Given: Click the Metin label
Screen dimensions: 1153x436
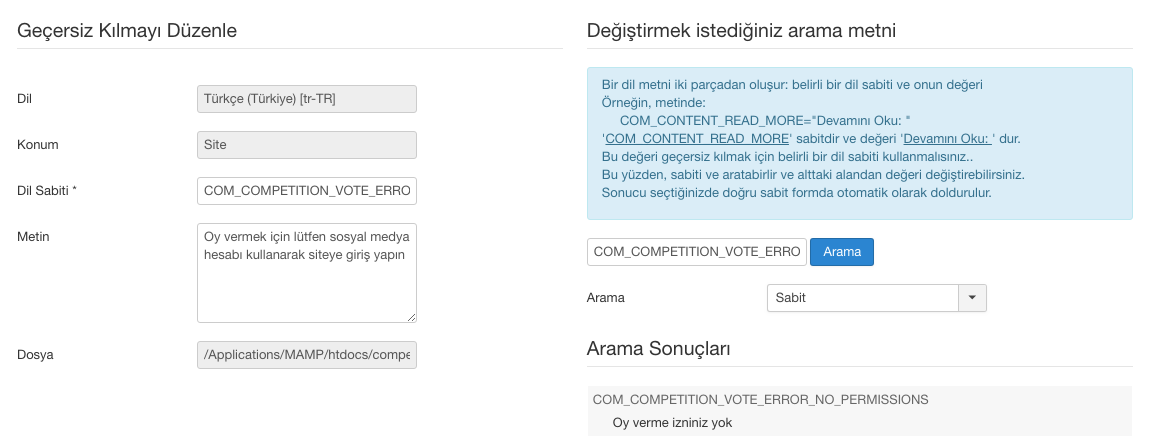Looking at the screenshot, I should [x=33, y=236].
